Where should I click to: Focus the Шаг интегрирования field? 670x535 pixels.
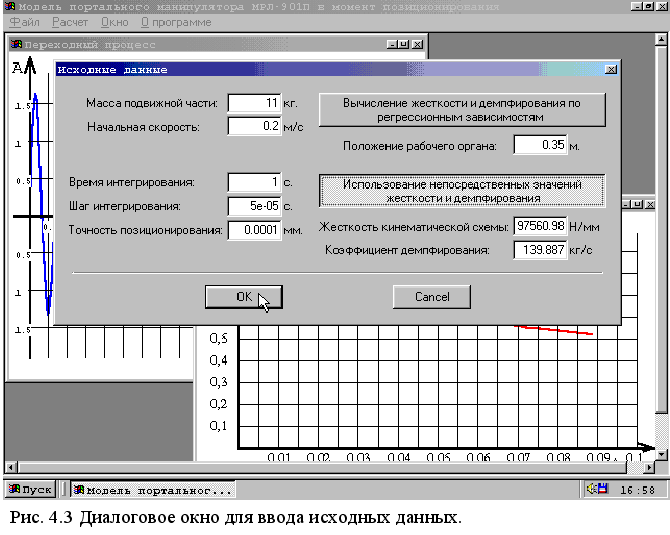tap(255, 206)
